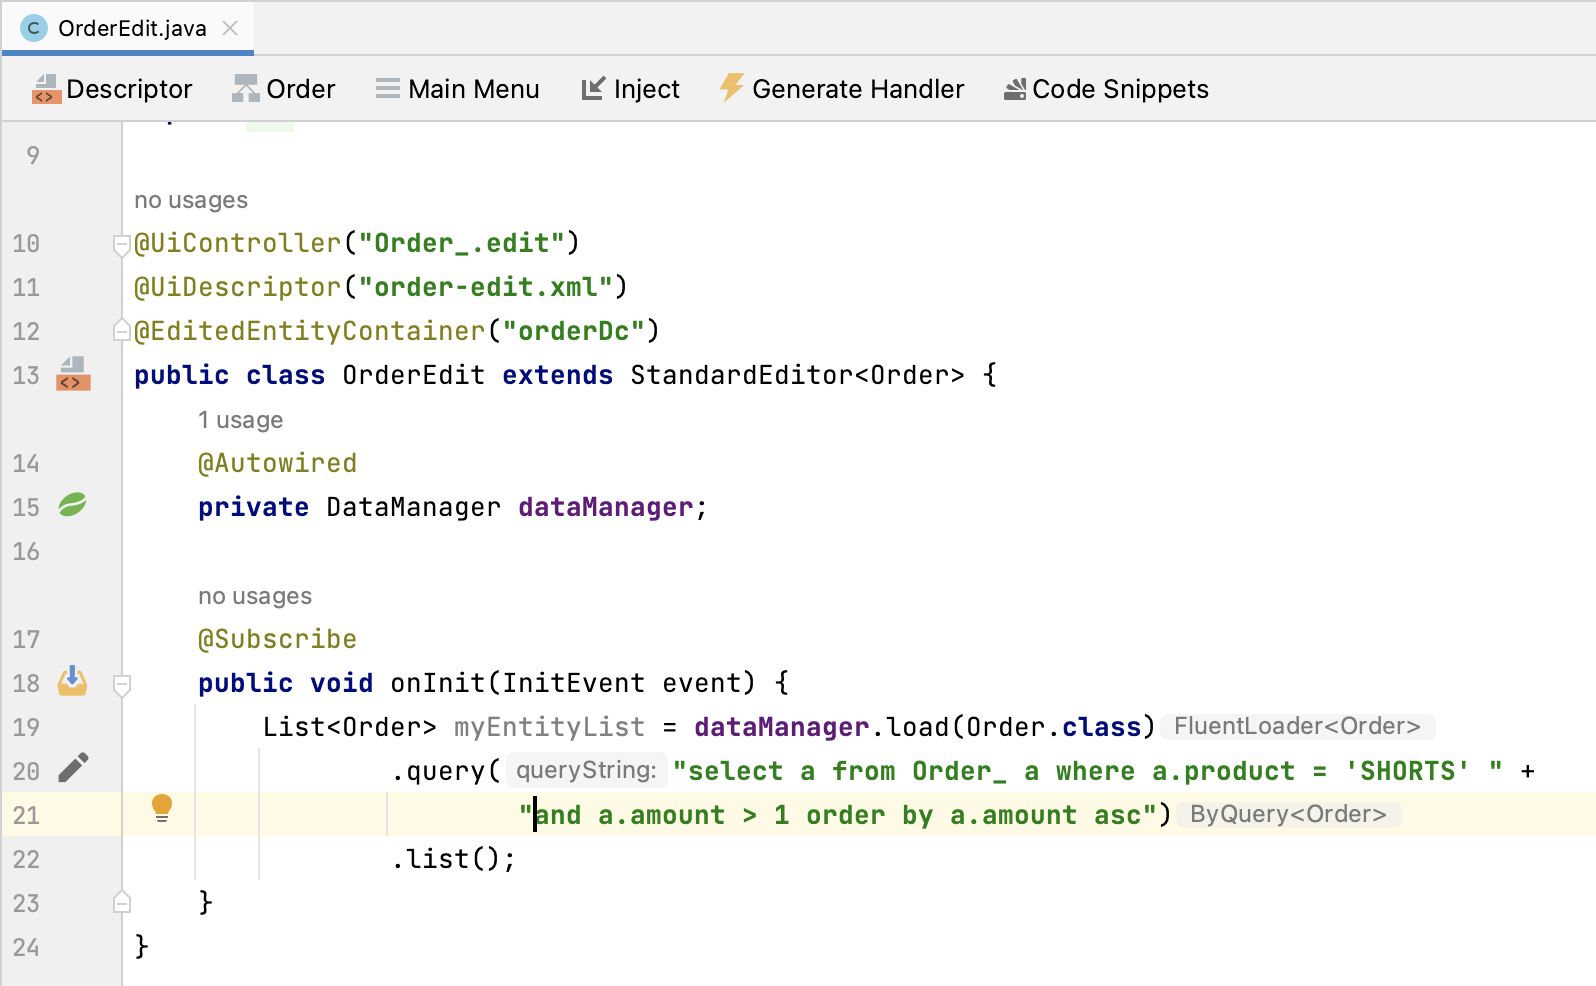Click the pencil edit gutter icon on line 20

coord(73,768)
